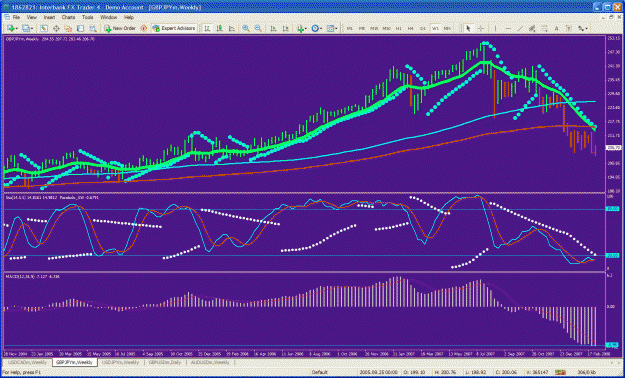Open the Help menu

tap(129, 18)
